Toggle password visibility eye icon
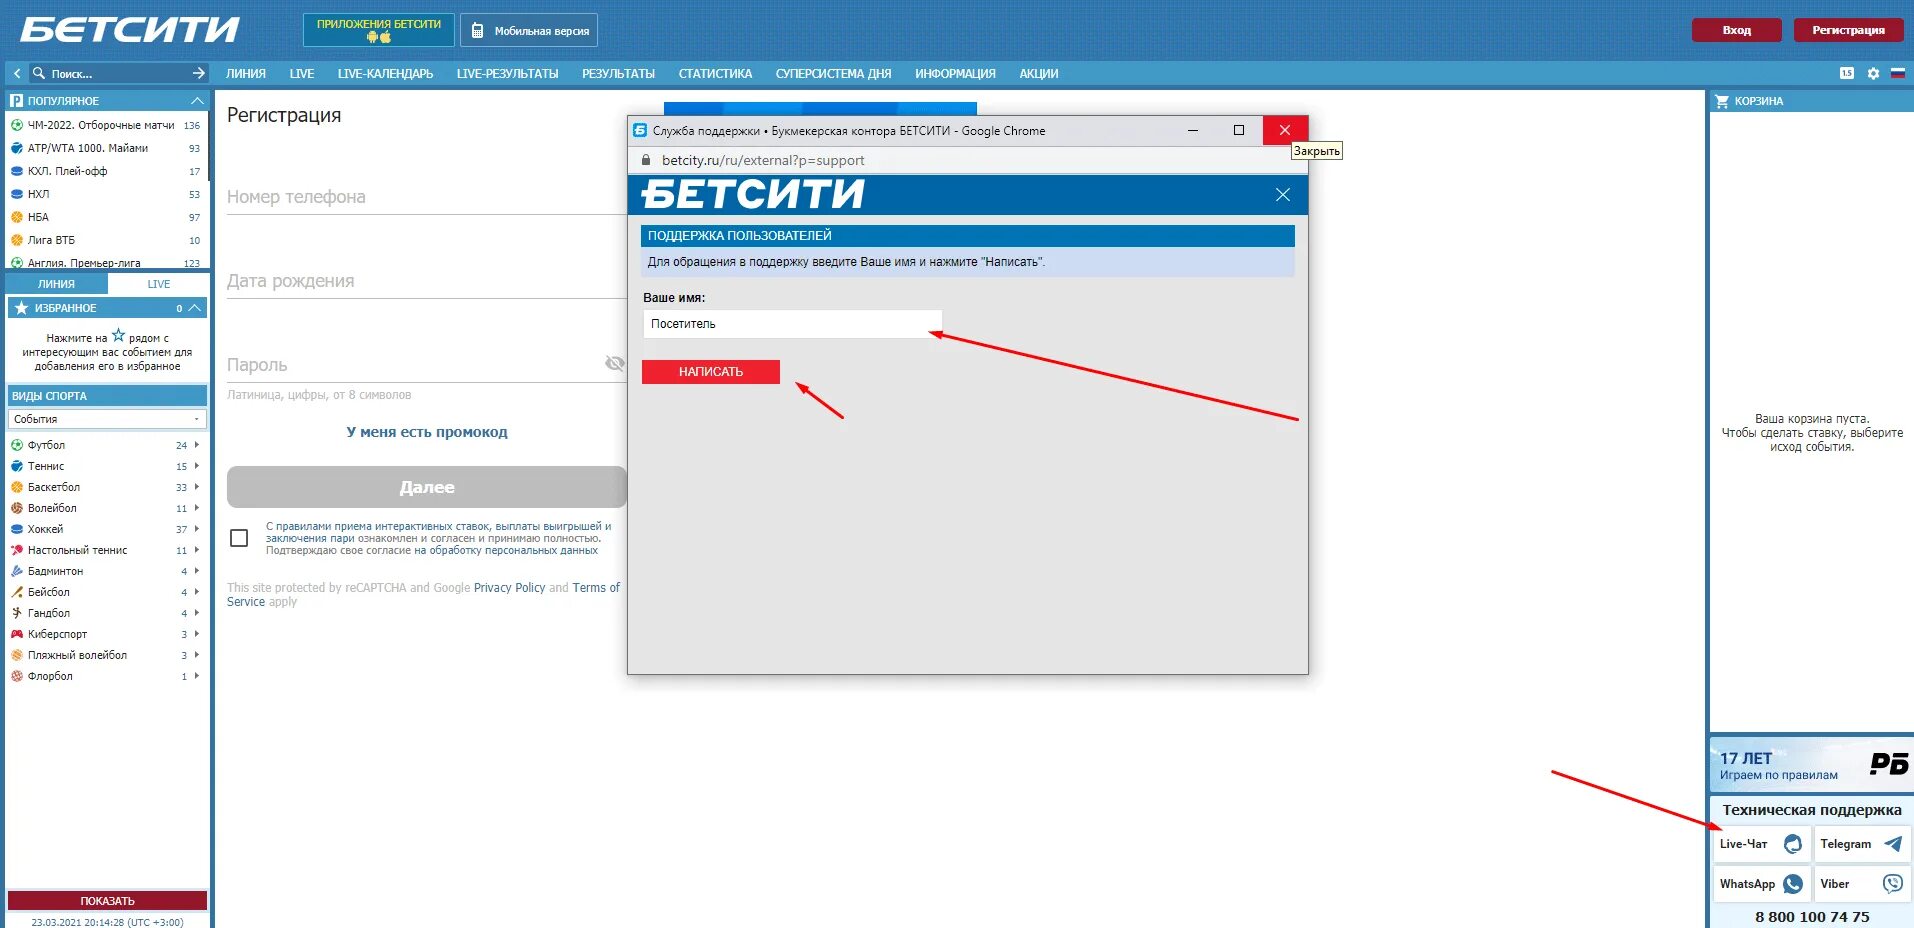Viewport: 1914px width, 928px height. 615,363
